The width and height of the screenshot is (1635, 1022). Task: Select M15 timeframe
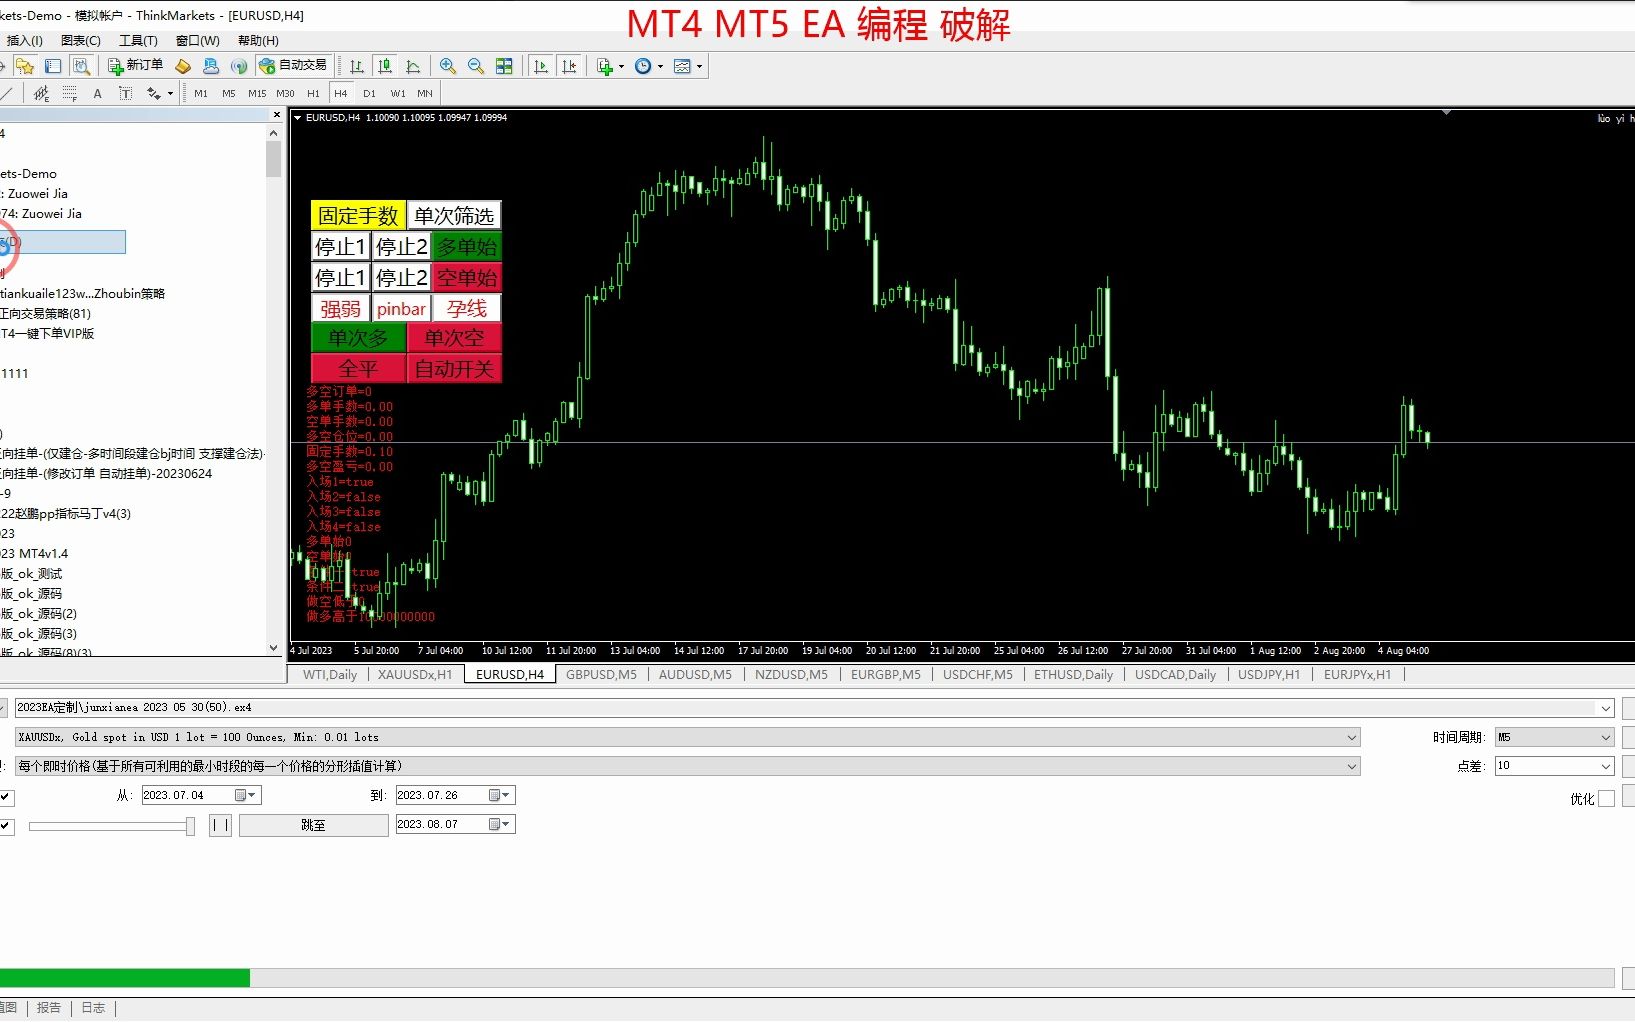tap(257, 93)
